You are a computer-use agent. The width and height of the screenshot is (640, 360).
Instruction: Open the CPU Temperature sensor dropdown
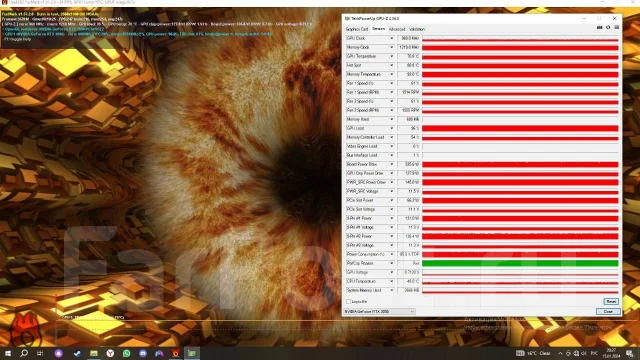[x=391, y=281]
